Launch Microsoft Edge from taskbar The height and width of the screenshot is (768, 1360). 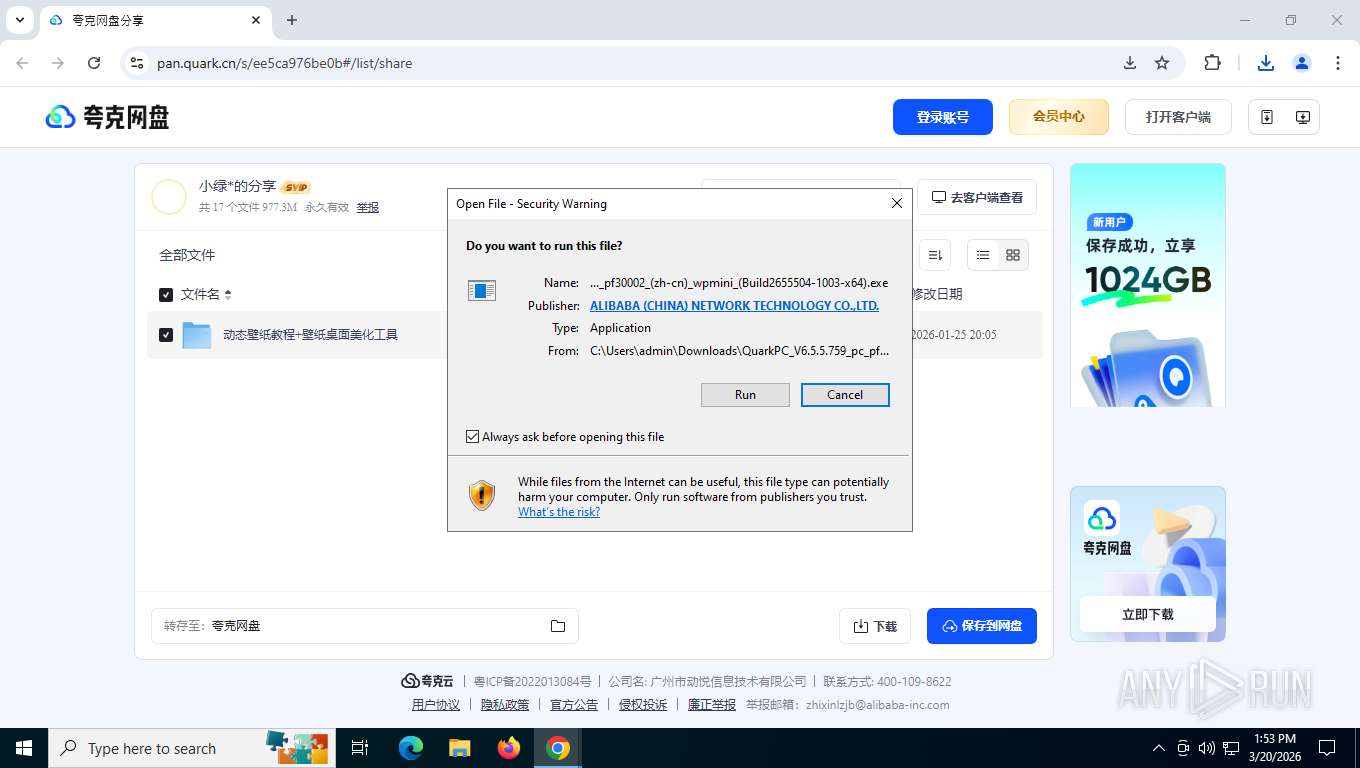410,748
